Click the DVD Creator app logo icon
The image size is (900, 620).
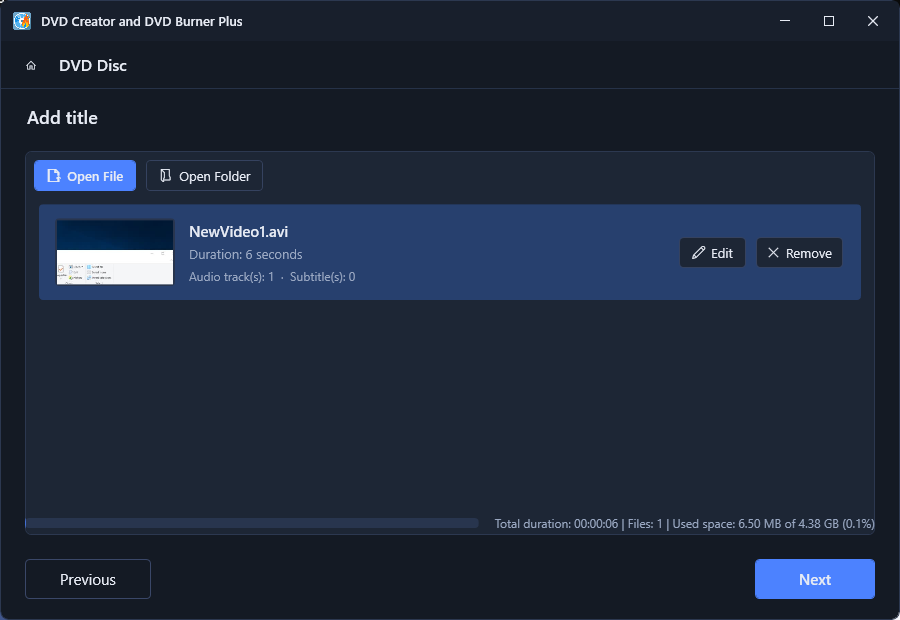[22, 21]
